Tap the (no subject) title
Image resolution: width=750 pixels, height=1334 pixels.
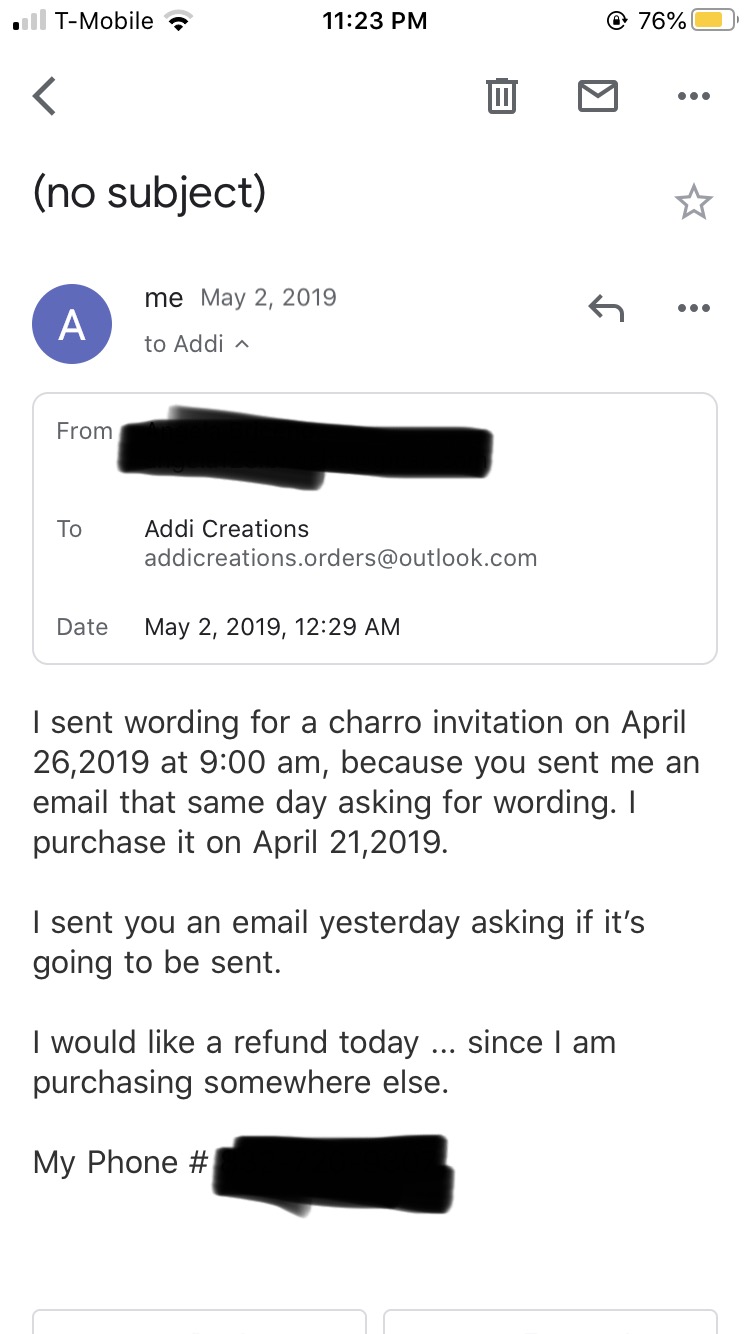(x=149, y=193)
